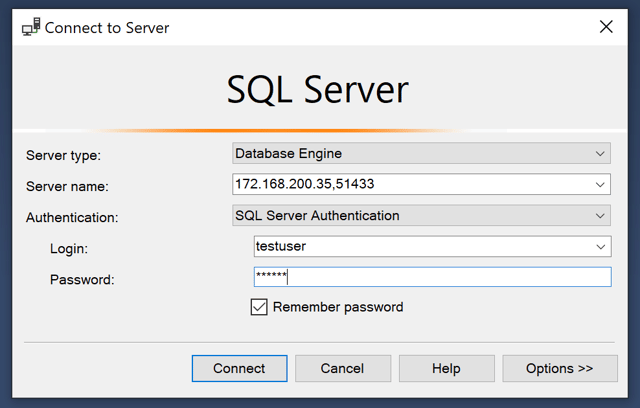Expand the Authentication dropdown arrow

[600, 215]
